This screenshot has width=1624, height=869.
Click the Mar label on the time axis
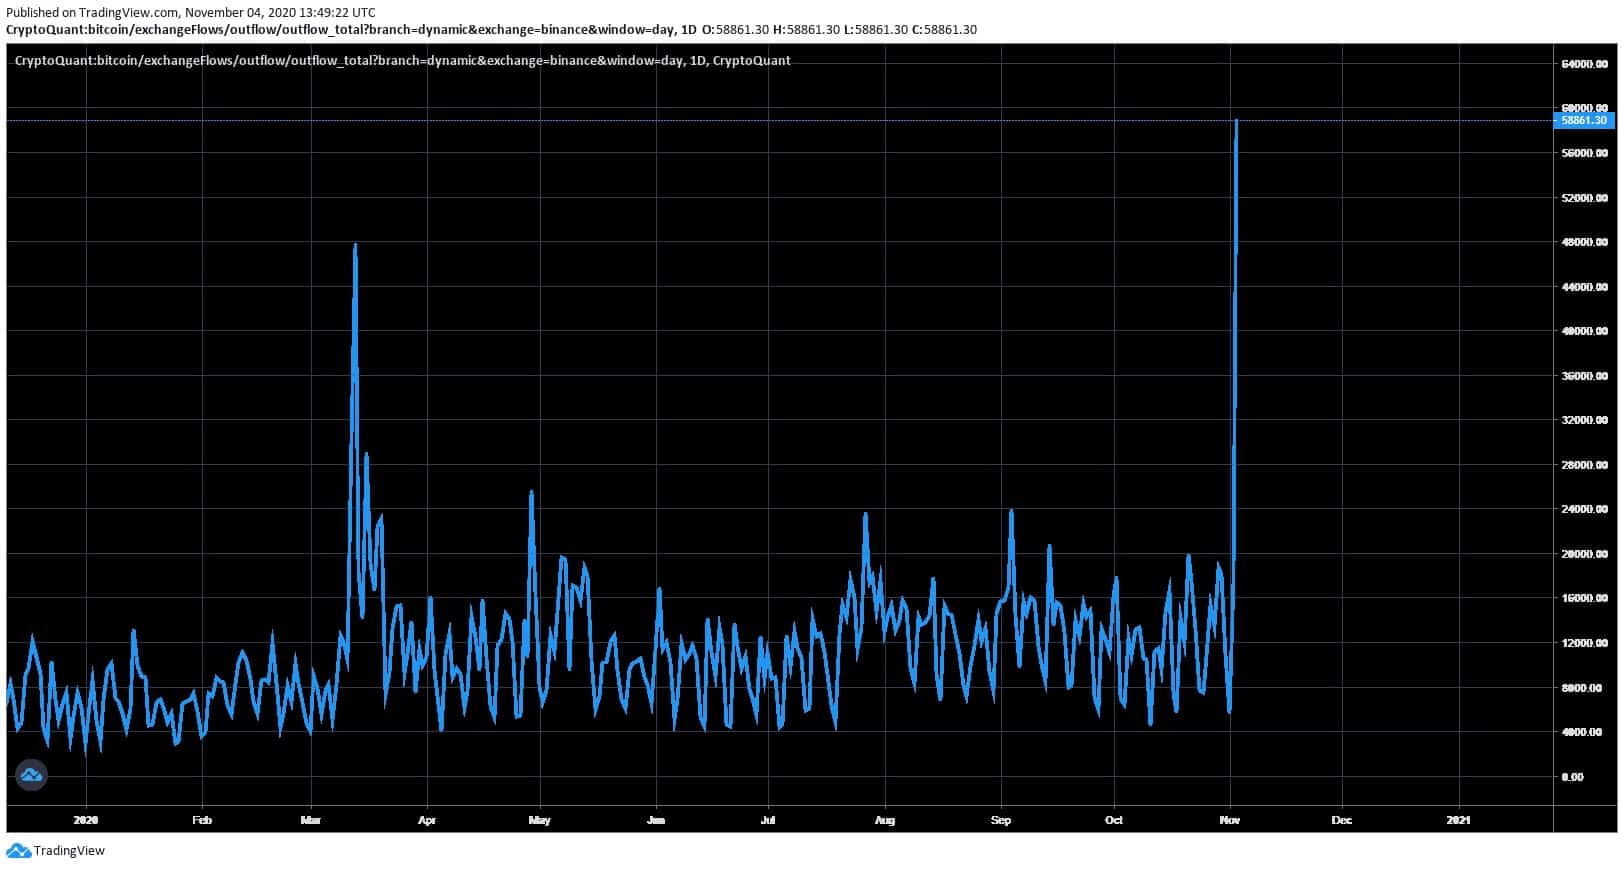click(x=311, y=821)
